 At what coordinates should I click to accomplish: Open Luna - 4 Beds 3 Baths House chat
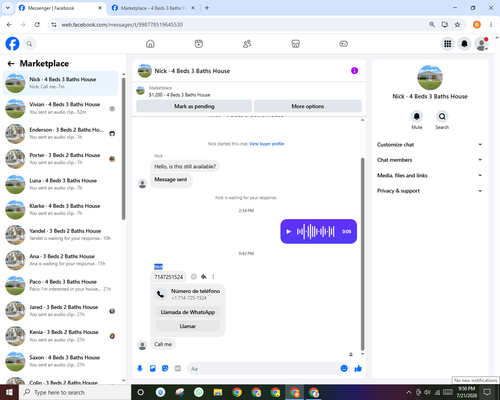point(60,184)
